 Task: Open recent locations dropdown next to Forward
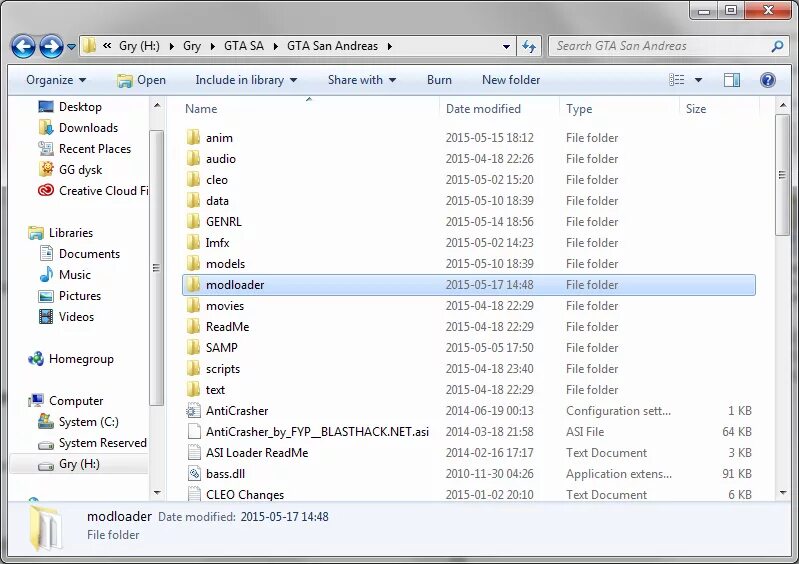(x=71, y=47)
